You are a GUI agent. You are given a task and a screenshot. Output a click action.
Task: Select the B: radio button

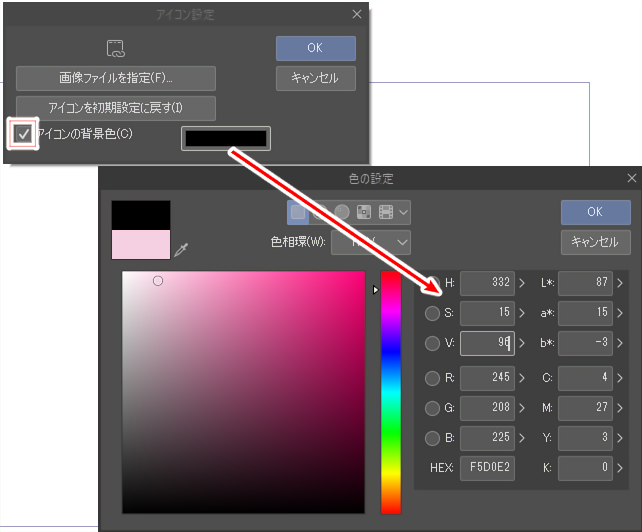[x=432, y=438]
